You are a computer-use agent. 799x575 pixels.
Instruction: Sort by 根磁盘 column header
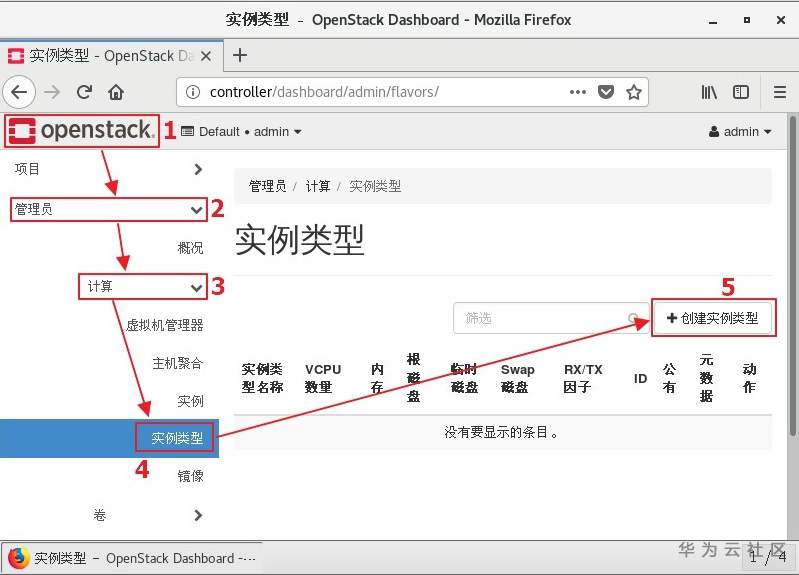pyautogui.click(x=413, y=378)
